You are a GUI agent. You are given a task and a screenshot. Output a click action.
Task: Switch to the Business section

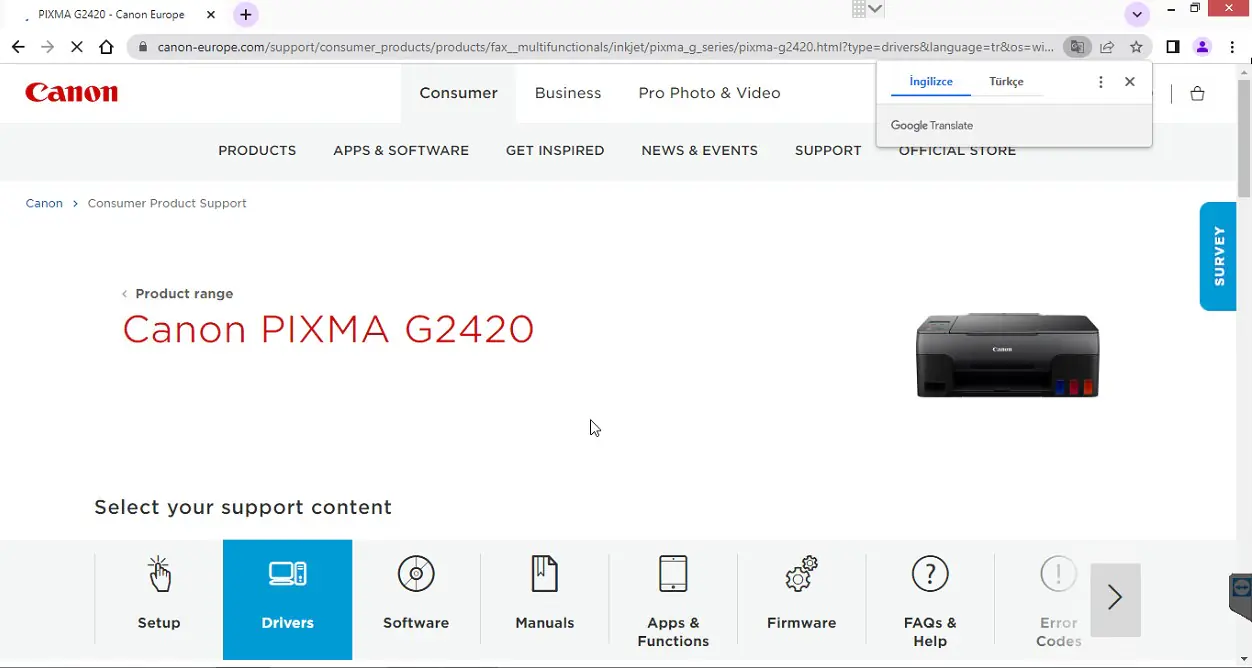568,92
